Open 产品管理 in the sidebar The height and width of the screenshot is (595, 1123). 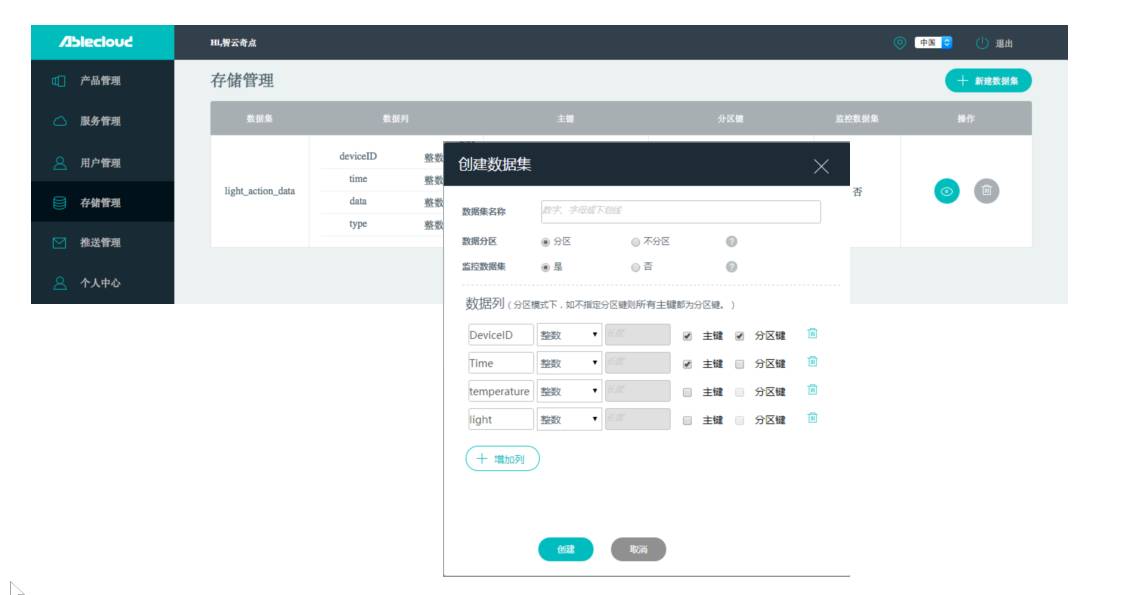pyautogui.click(x=102, y=81)
